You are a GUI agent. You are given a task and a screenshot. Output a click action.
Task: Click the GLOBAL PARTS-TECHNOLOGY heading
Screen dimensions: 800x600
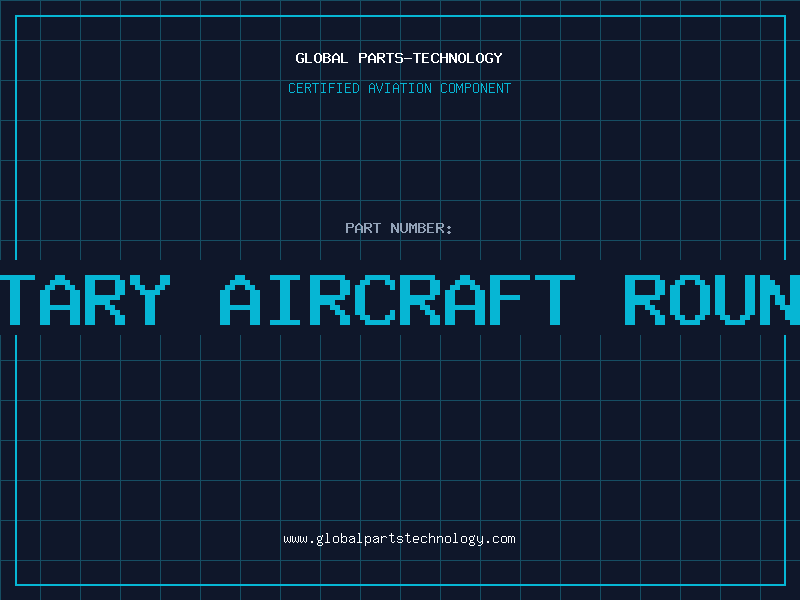(399, 58)
